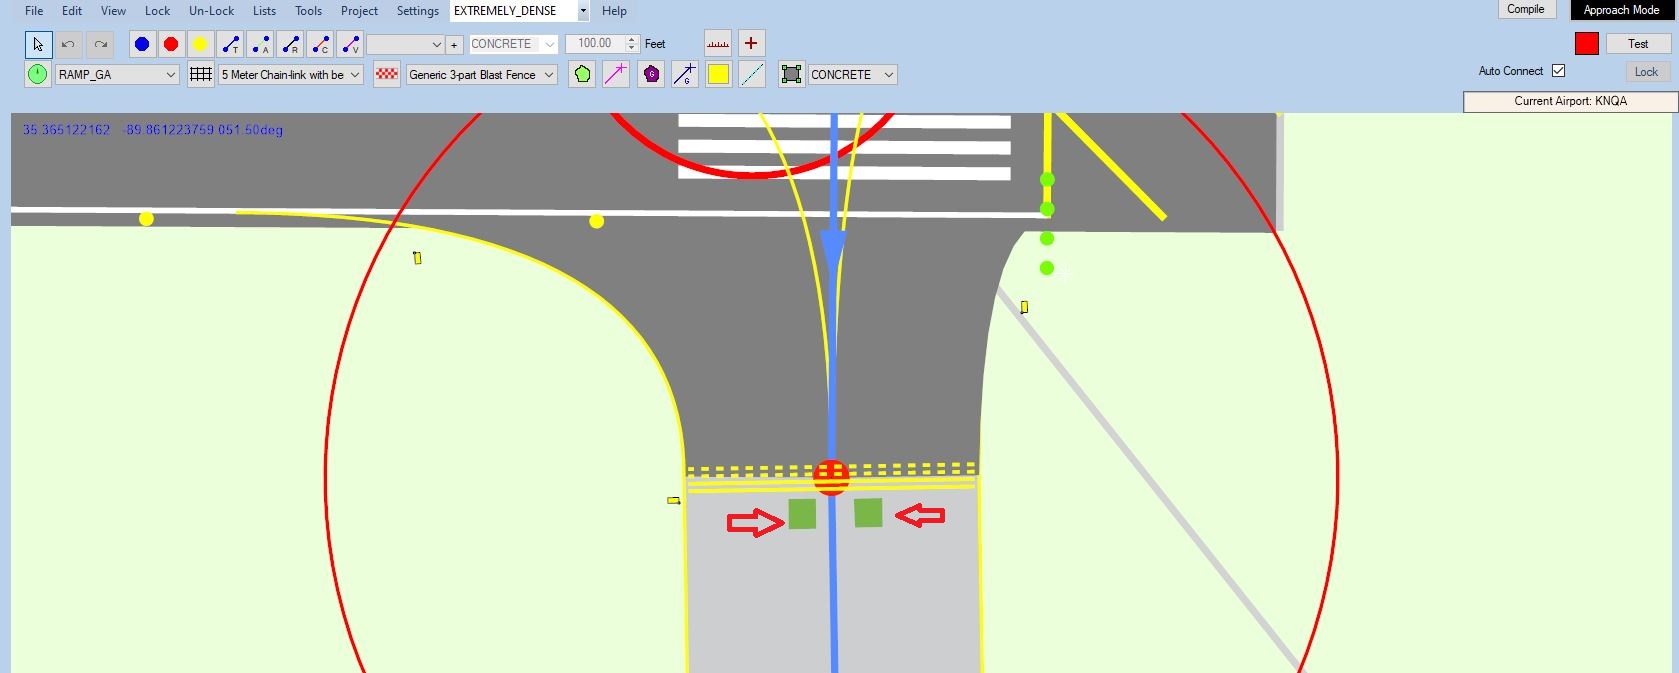
Task: Click the blue coordinates readout text
Action: [153, 130]
